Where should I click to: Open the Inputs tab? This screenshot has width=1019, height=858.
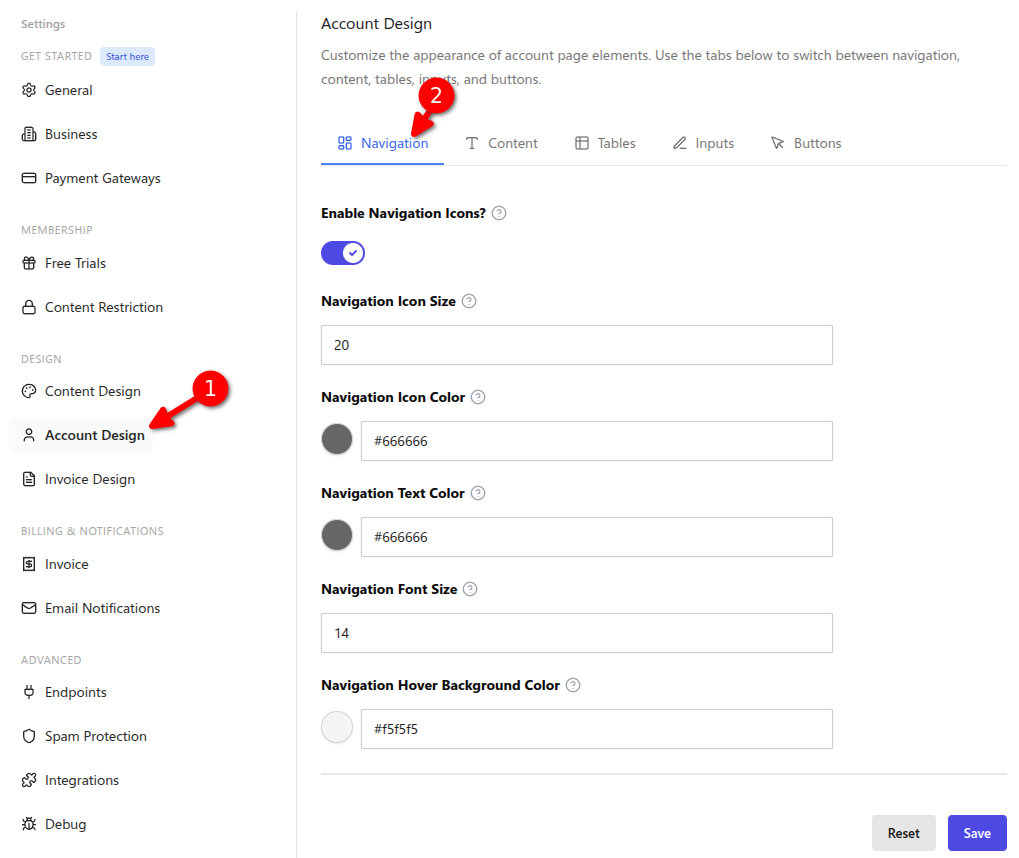coord(703,144)
